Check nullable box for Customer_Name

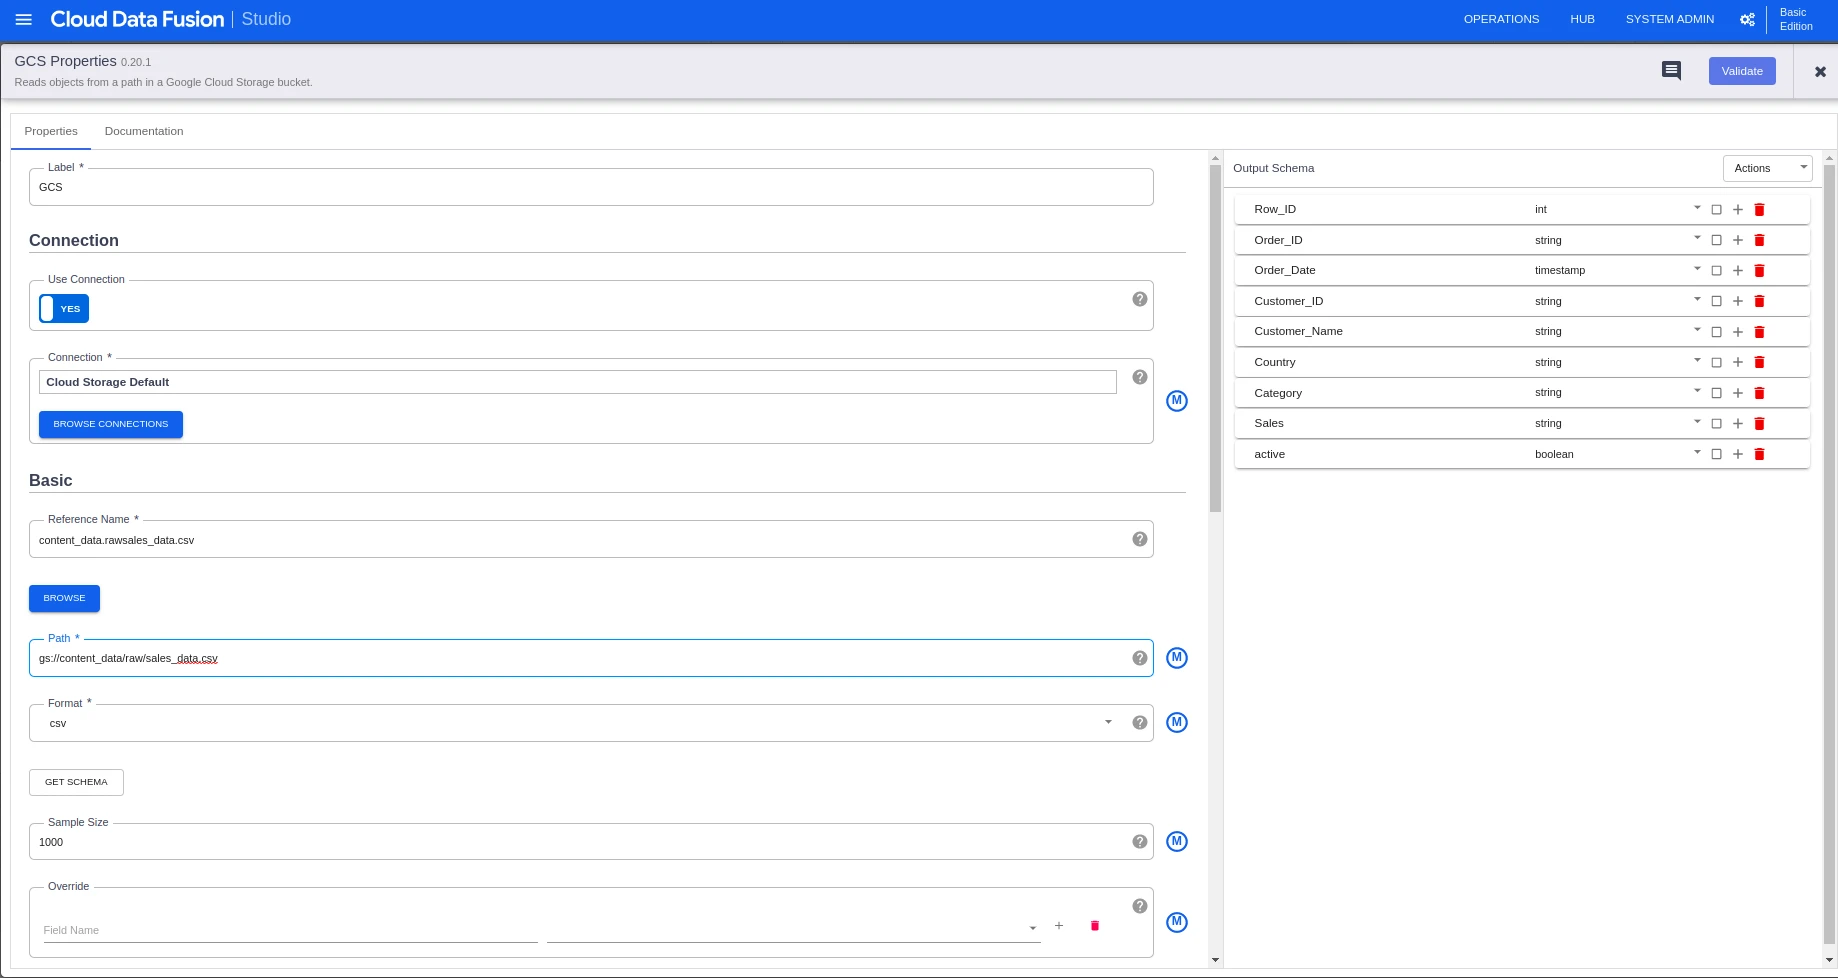point(1717,332)
